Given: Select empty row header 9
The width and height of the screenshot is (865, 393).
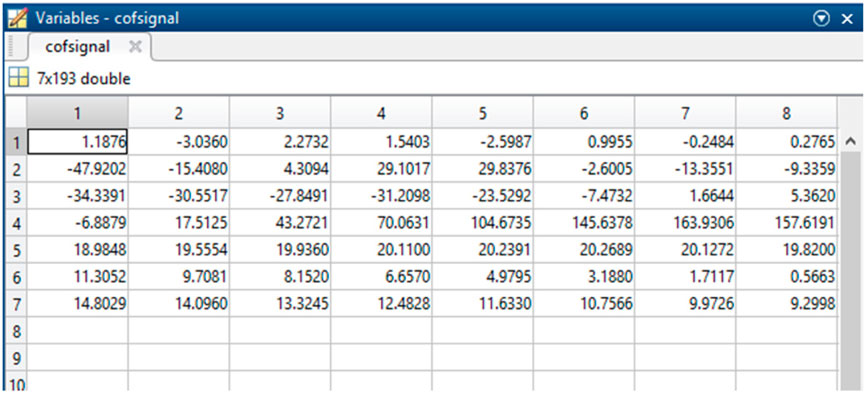Looking at the screenshot, I should [x=16, y=358].
